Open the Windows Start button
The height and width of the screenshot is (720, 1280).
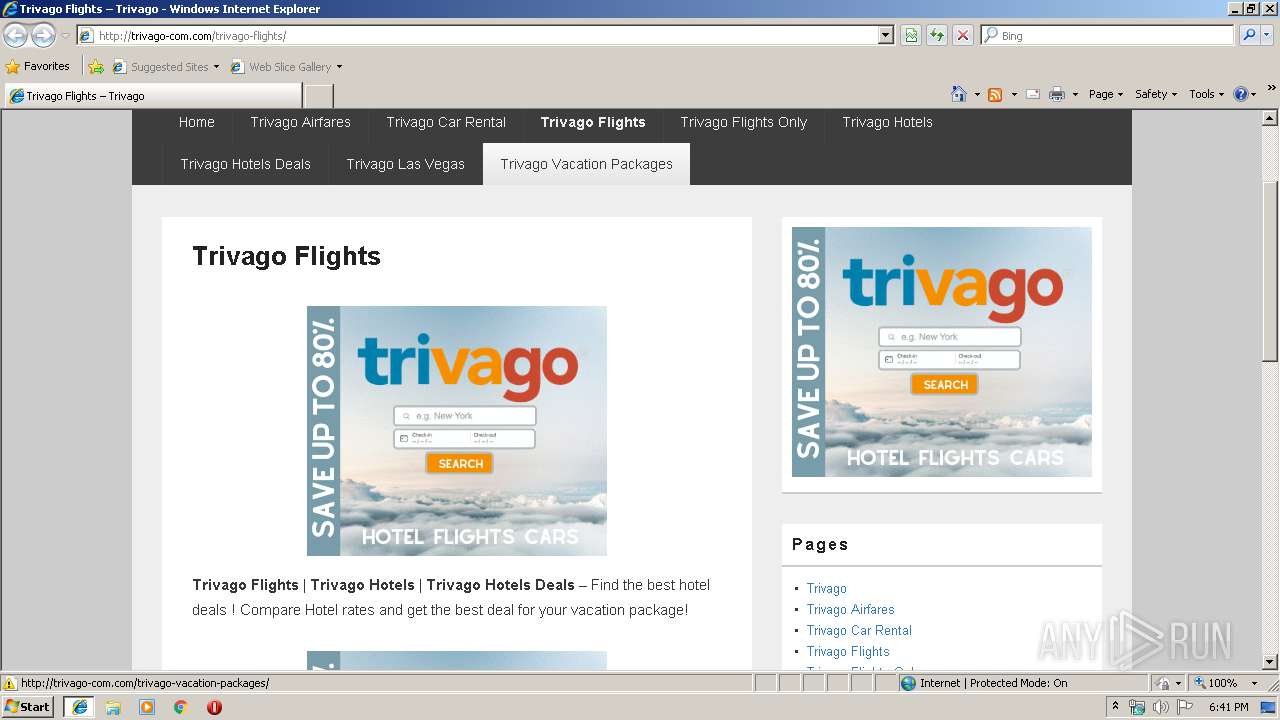pyautogui.click(x=27, y=706)
